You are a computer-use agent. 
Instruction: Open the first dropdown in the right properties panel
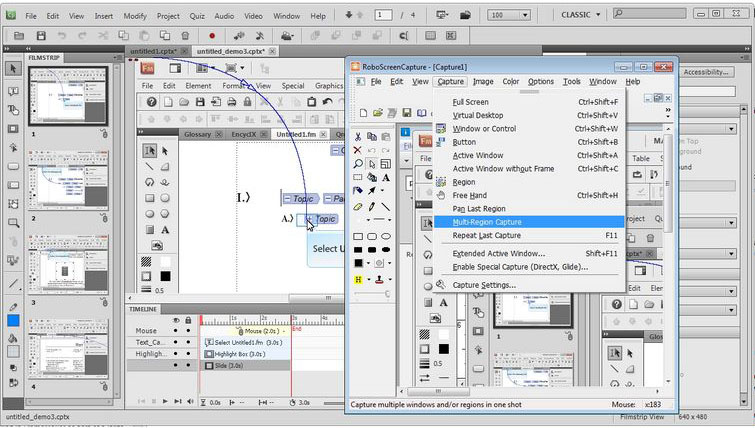pyautogui.click(x=731, y=129)
